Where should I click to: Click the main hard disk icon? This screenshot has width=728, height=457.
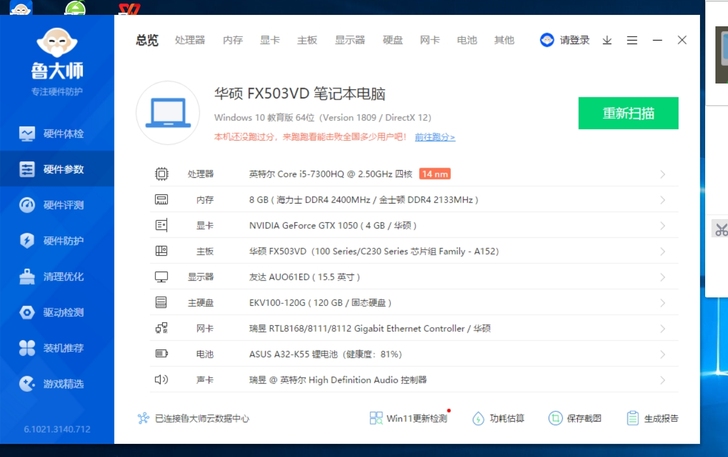click(161, 303)
